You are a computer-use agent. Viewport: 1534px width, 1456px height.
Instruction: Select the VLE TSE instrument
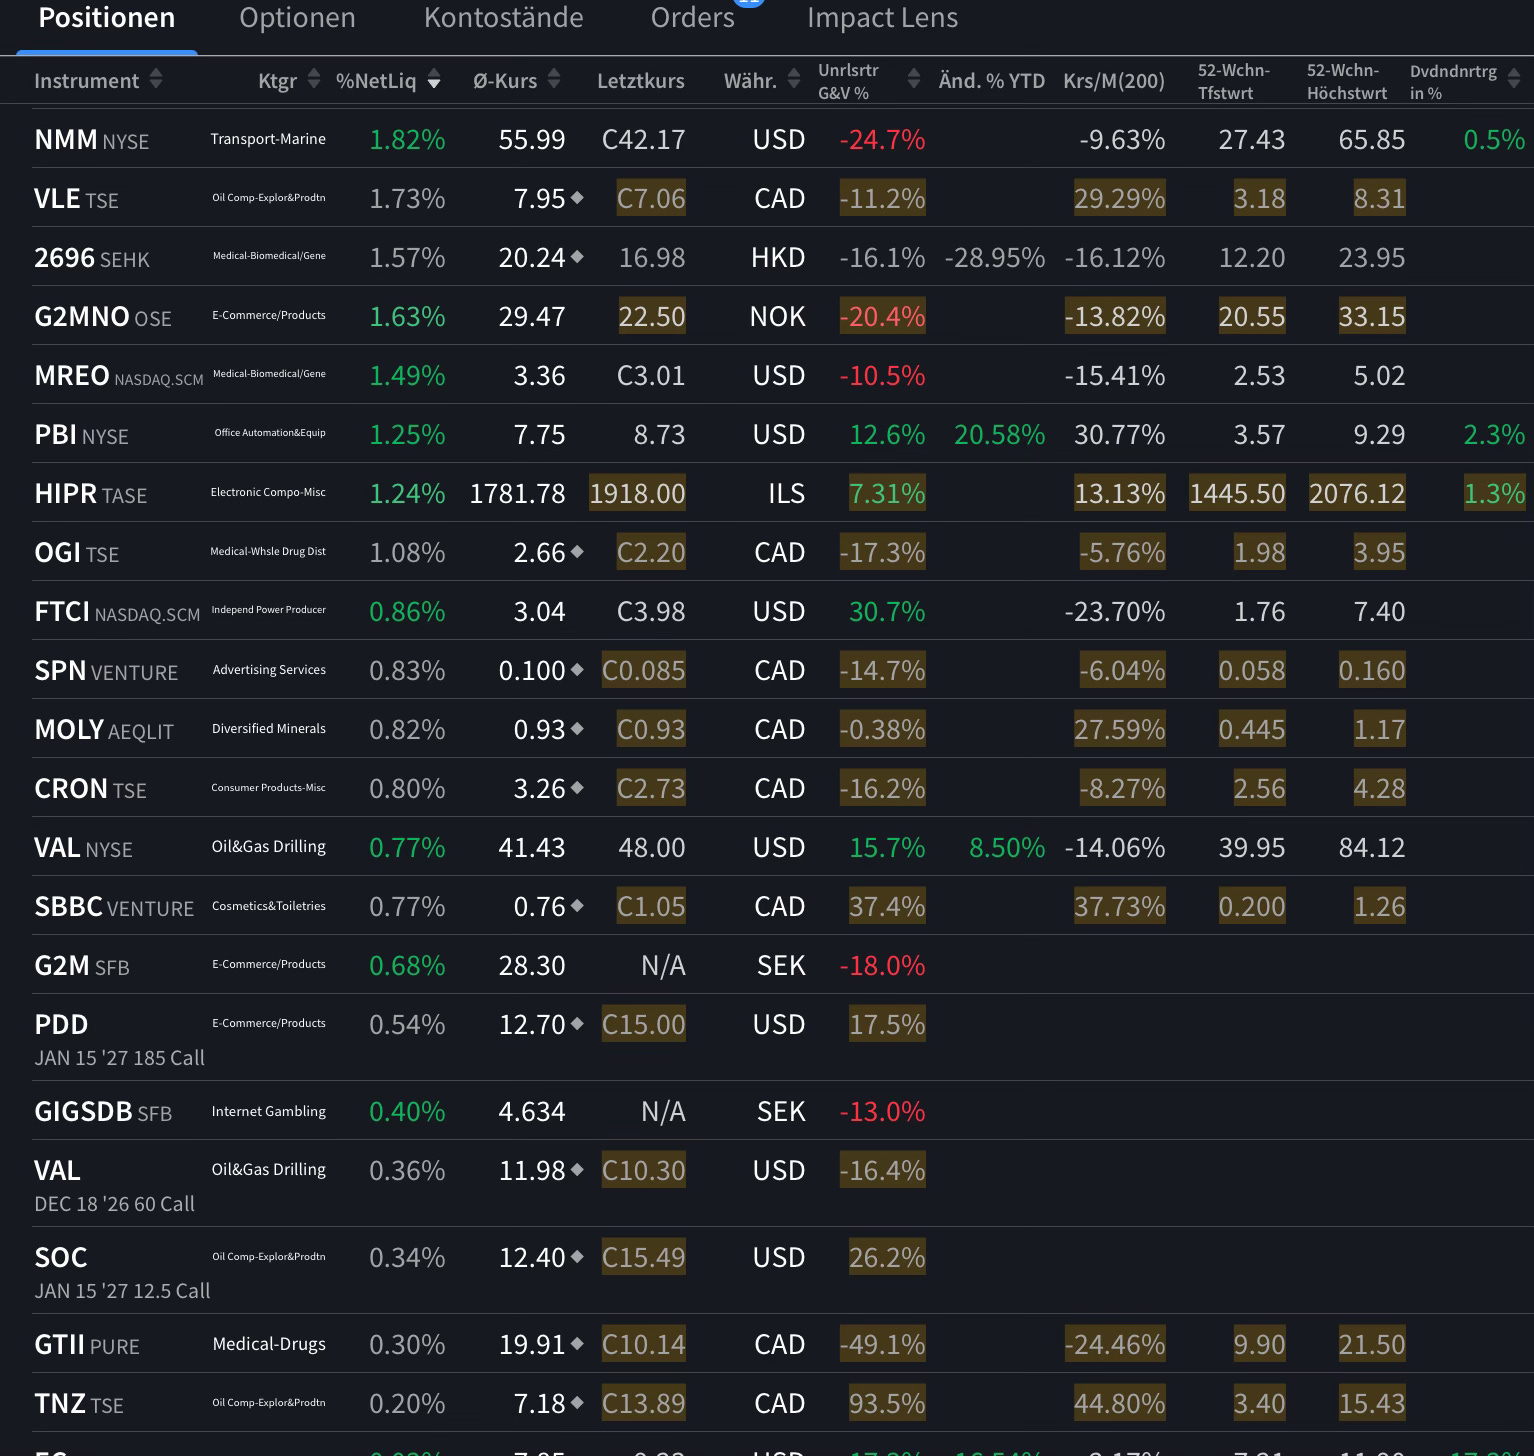pyautogui.click(x=76, y=199)
